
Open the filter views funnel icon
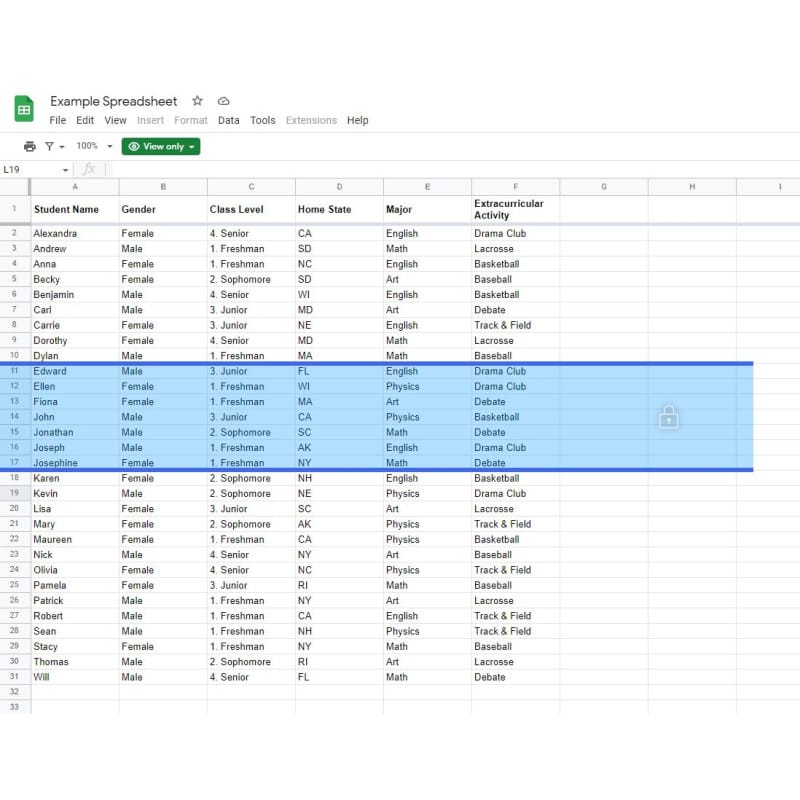click(x=50, y=146)
